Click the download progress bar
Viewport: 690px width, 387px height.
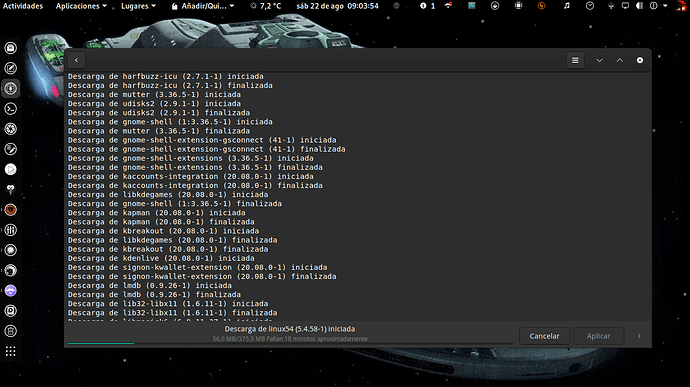click(290, 343)
